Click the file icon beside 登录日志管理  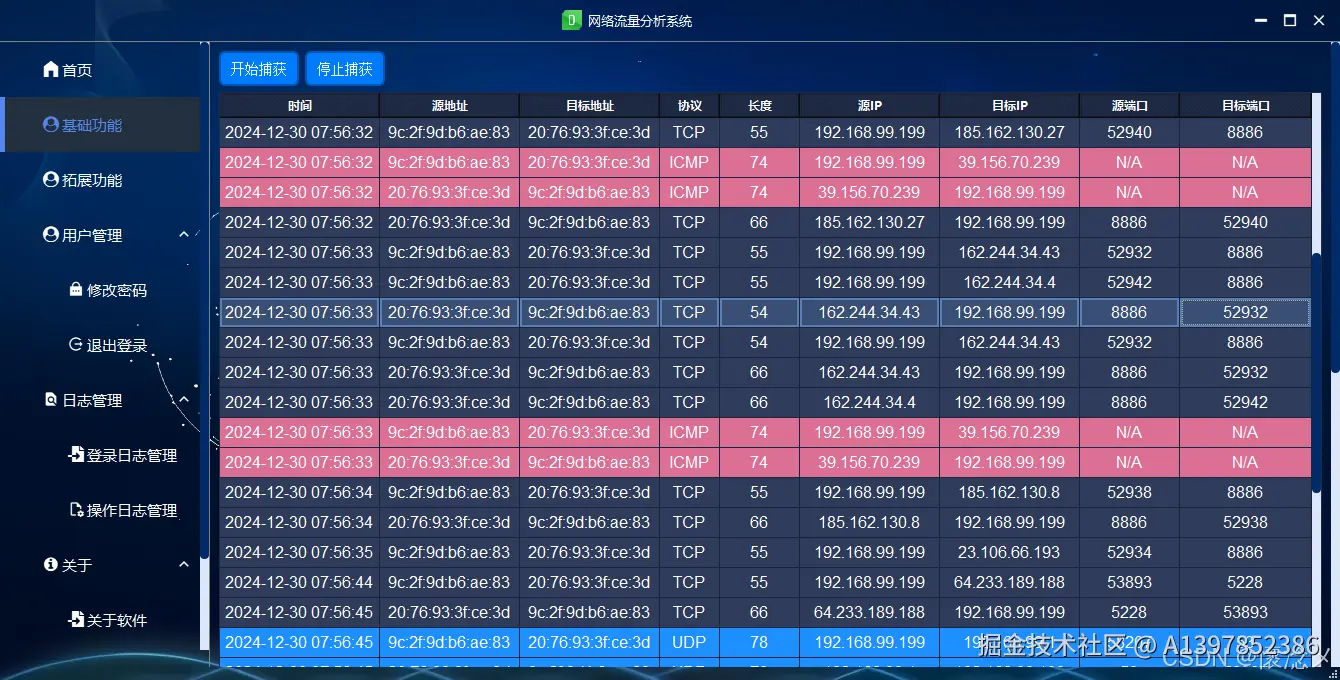point(76,455)
